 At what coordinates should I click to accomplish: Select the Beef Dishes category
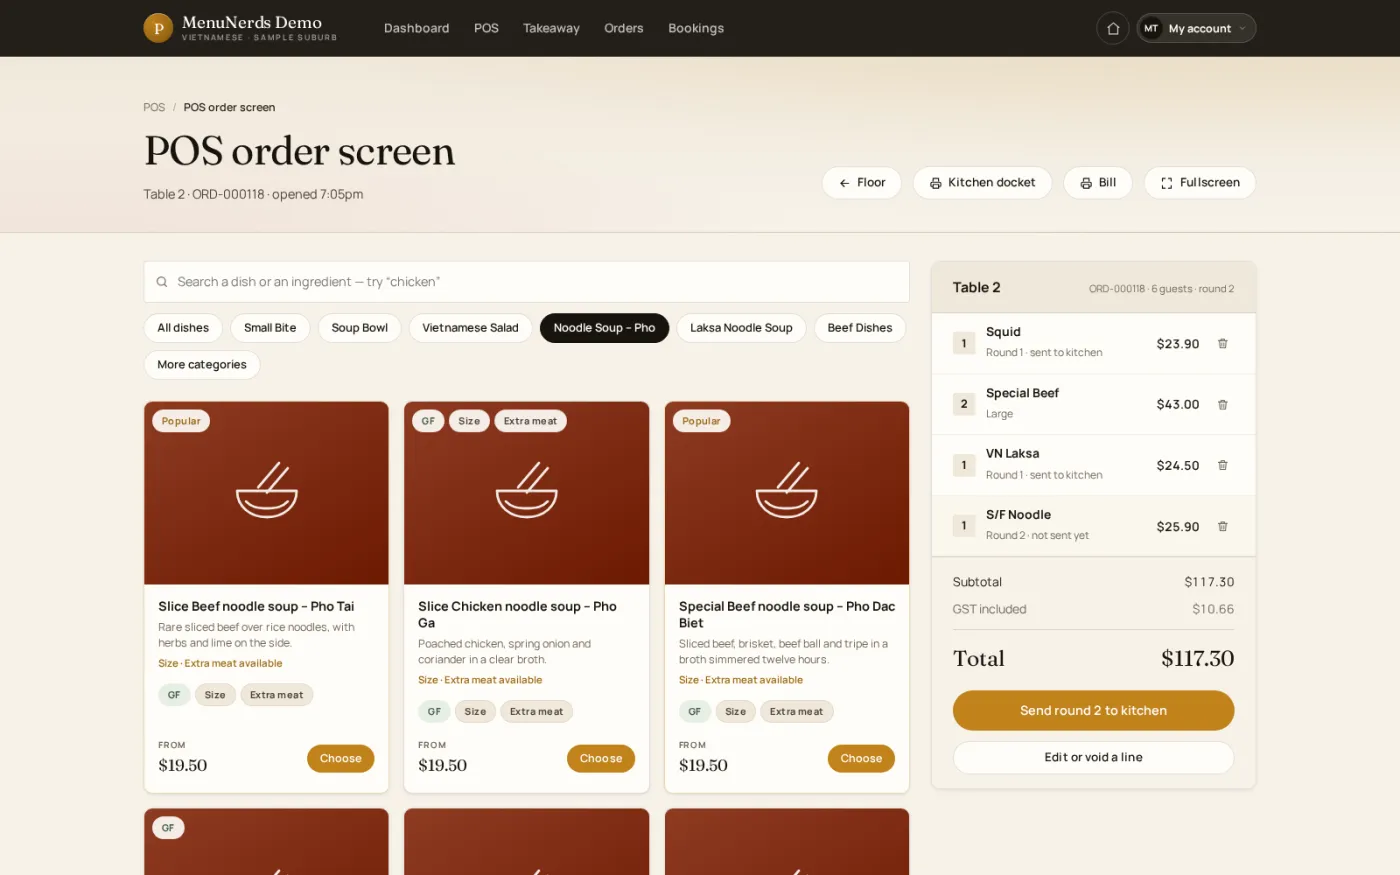point(860,328)
